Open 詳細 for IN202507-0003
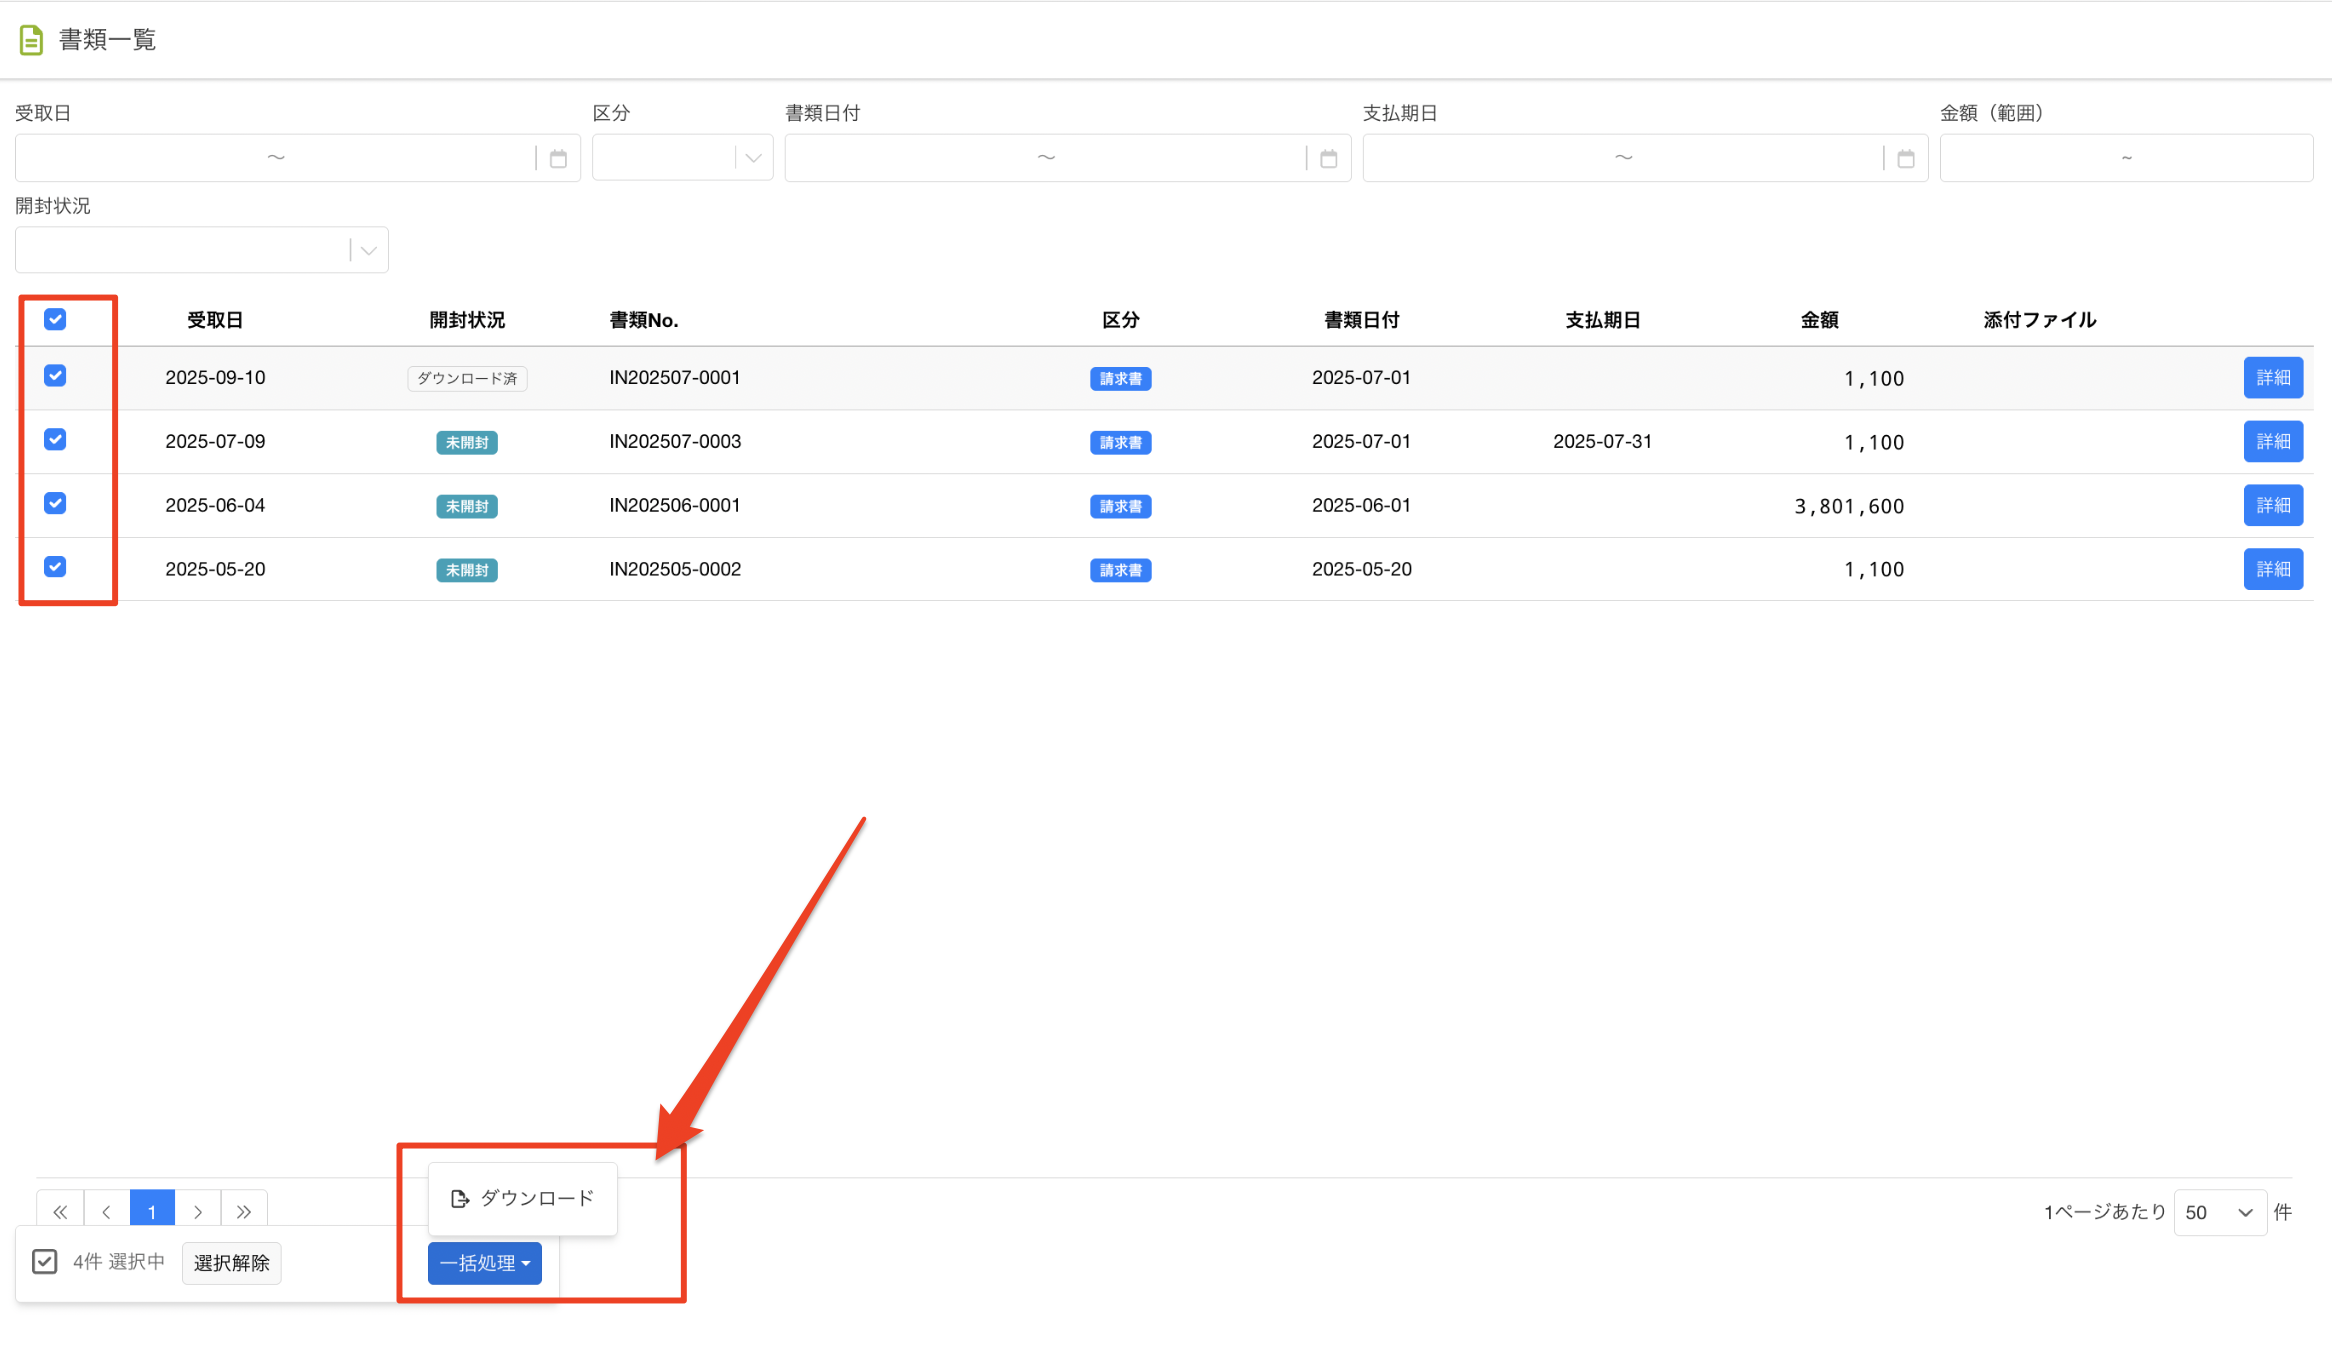This screenshot has height=1350, width=2332. 2273,441
